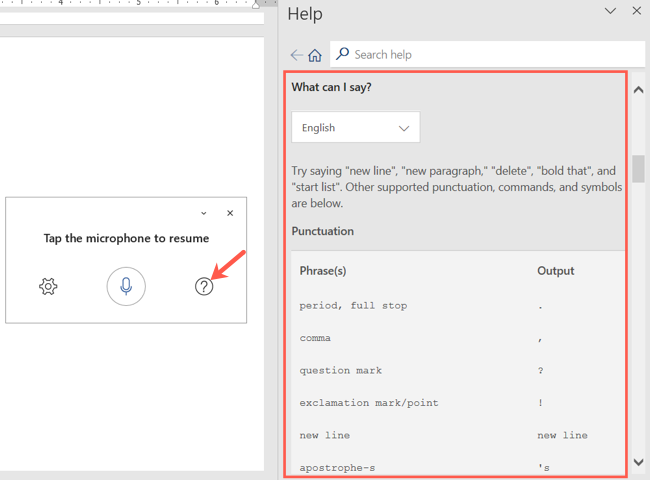The height and width of the screenshot is (480, 650).
Task: Select the 'comma' phrase row
Action: point(458,338)
